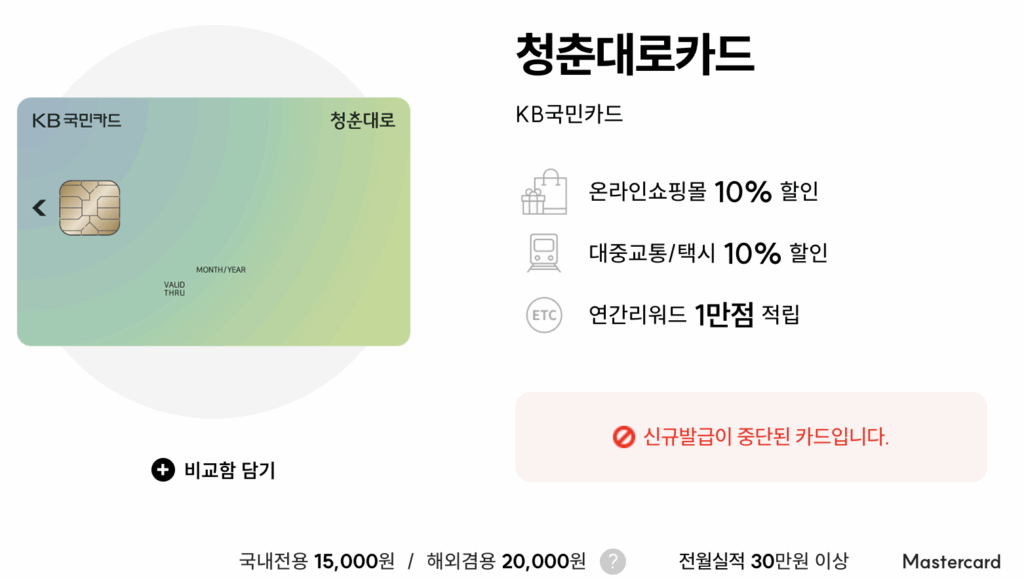Click the 해외겸용 20,000원 annual fee
The width and height of the screenshot is (1024, 580).
(506, 561)
